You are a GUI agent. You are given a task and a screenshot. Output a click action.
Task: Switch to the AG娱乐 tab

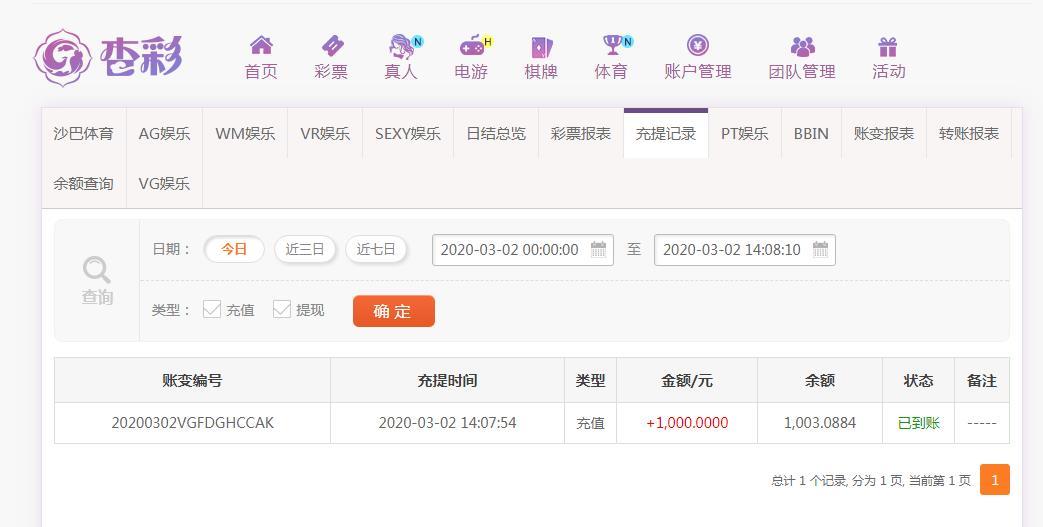click(164, 134)
